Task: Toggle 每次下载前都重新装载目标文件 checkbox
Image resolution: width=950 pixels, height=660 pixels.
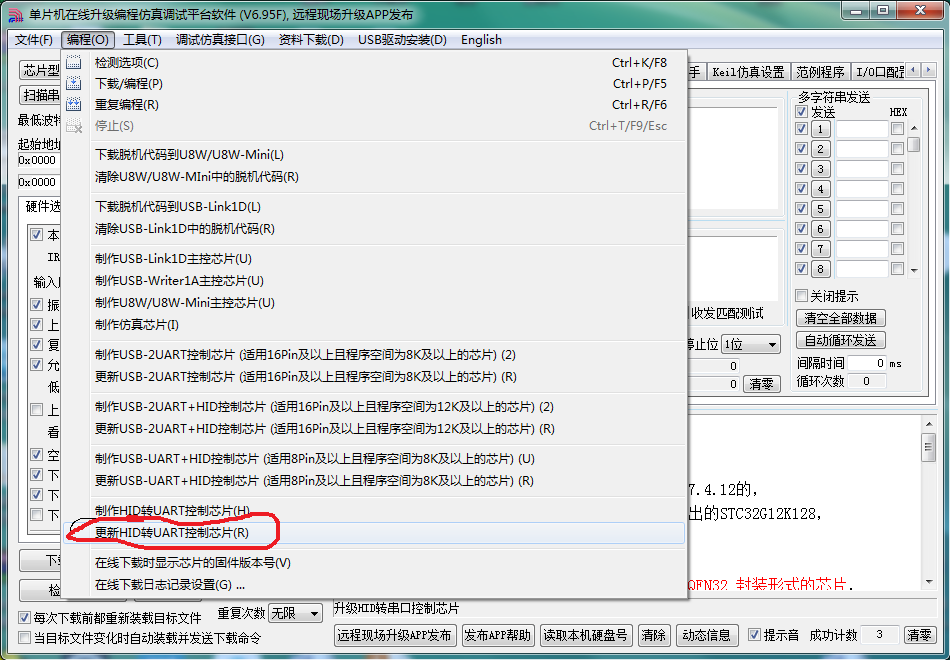Action: pyautogui.click(x=24, y=618)
